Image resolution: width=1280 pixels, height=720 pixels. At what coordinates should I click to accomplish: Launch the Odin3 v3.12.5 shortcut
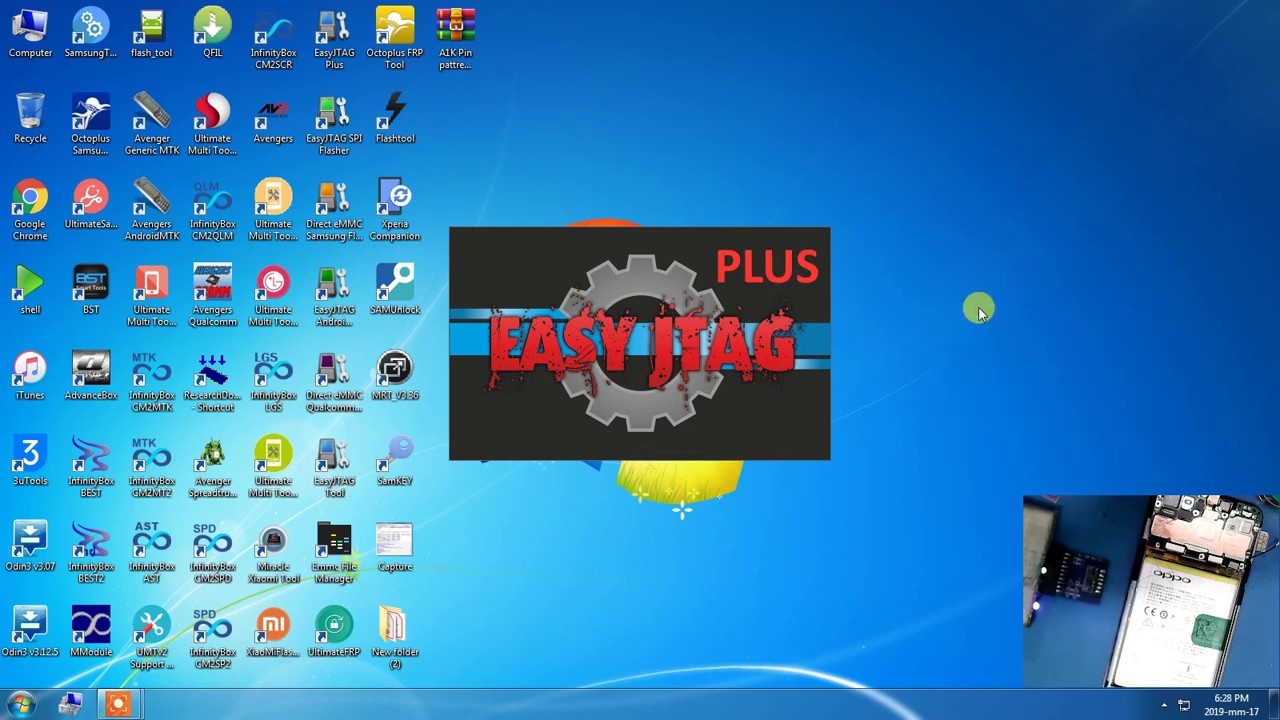30,633
